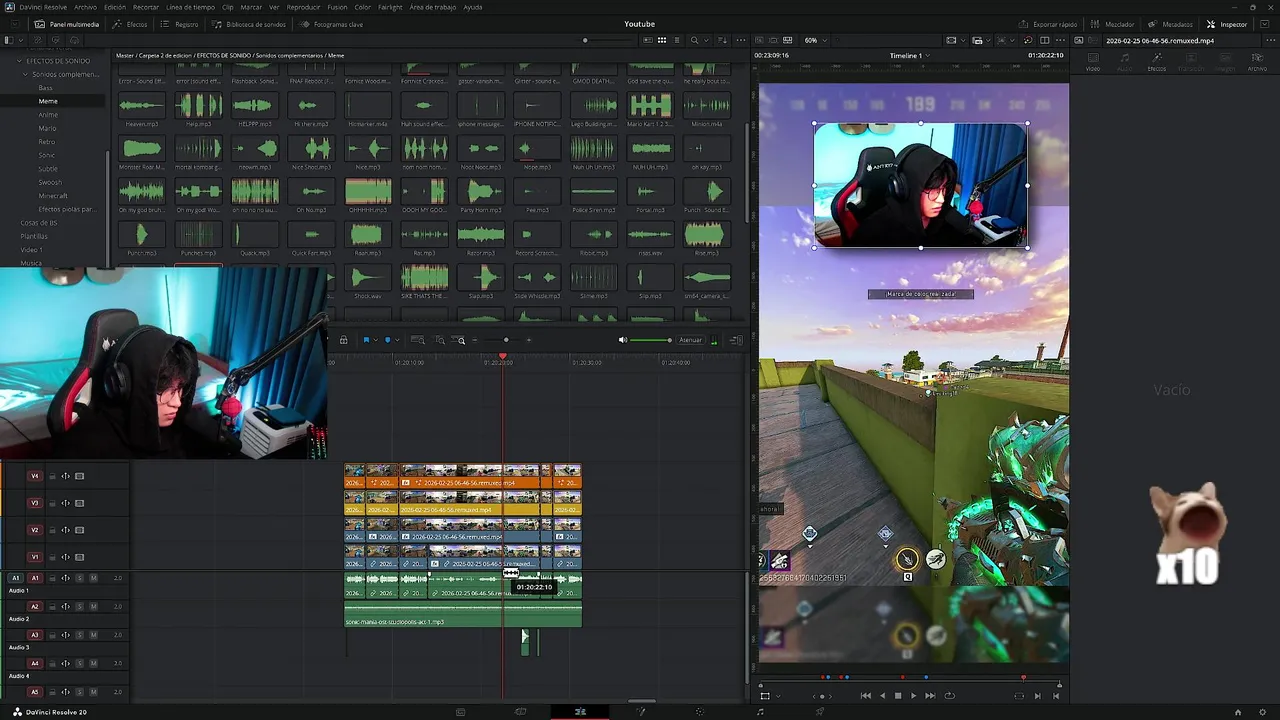Select the heaven.mp3 sound clip

click(142, 110)
